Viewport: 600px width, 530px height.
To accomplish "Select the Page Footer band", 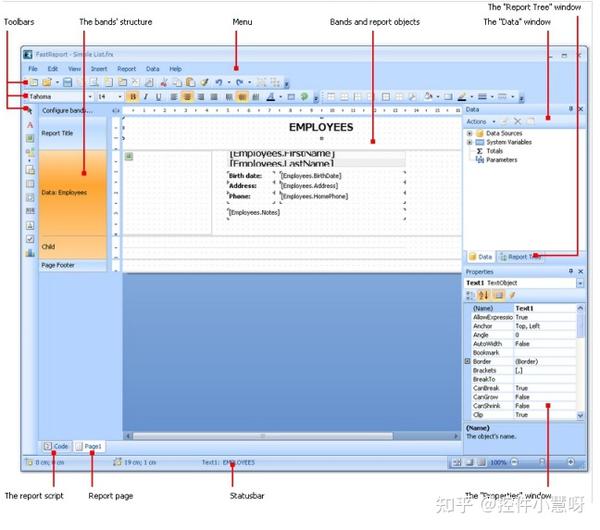I will pyautogui.click(x=73, y=265).
